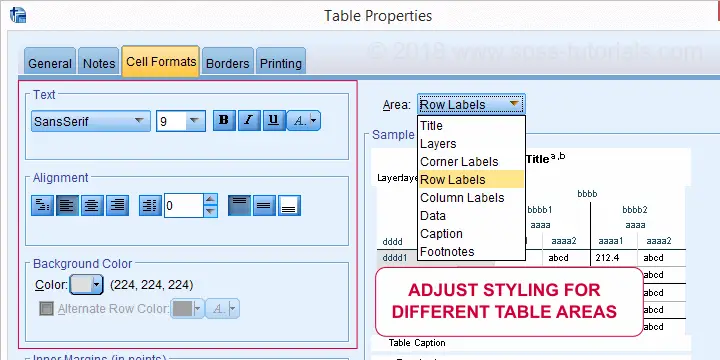Choose Footnotes from Area list
The image size is (720, 360).
[x=472, y=251]
